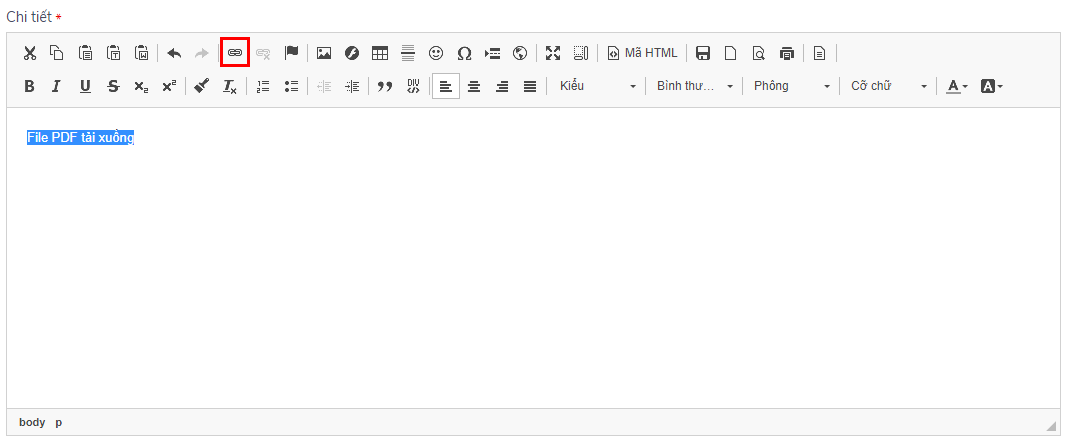Insert a table into the editor
Image resolution: width=1072 pixels, height=446 pixels.
point(380,53)
